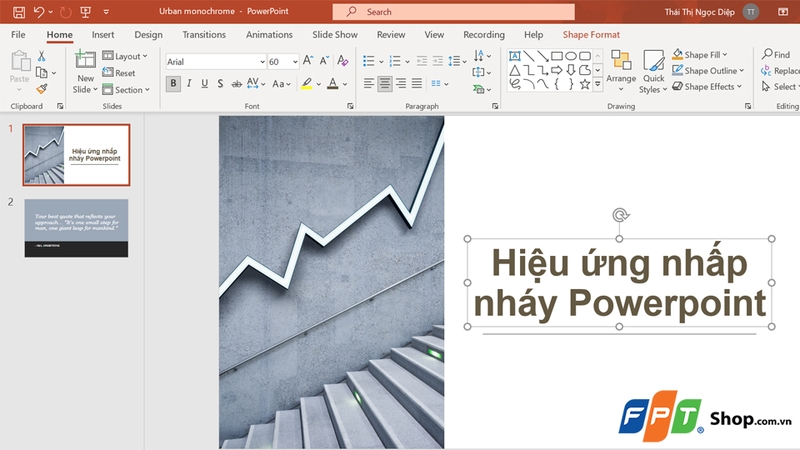Select the oval shape in gallery
Screen dimensions: 800x450
click(571, 56)
